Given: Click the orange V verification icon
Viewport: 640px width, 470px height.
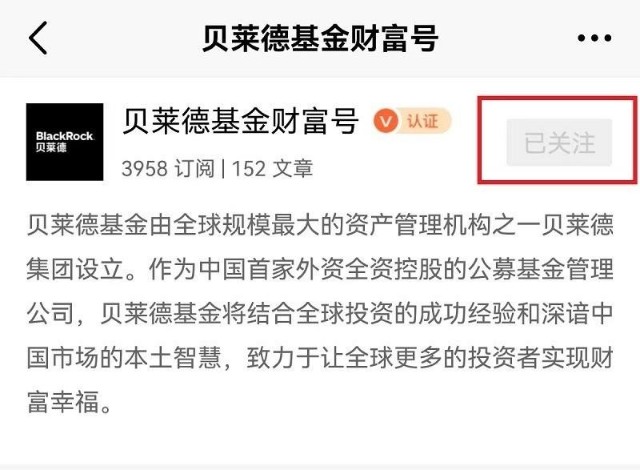Looking at the screenshot, I should (385, 121).
